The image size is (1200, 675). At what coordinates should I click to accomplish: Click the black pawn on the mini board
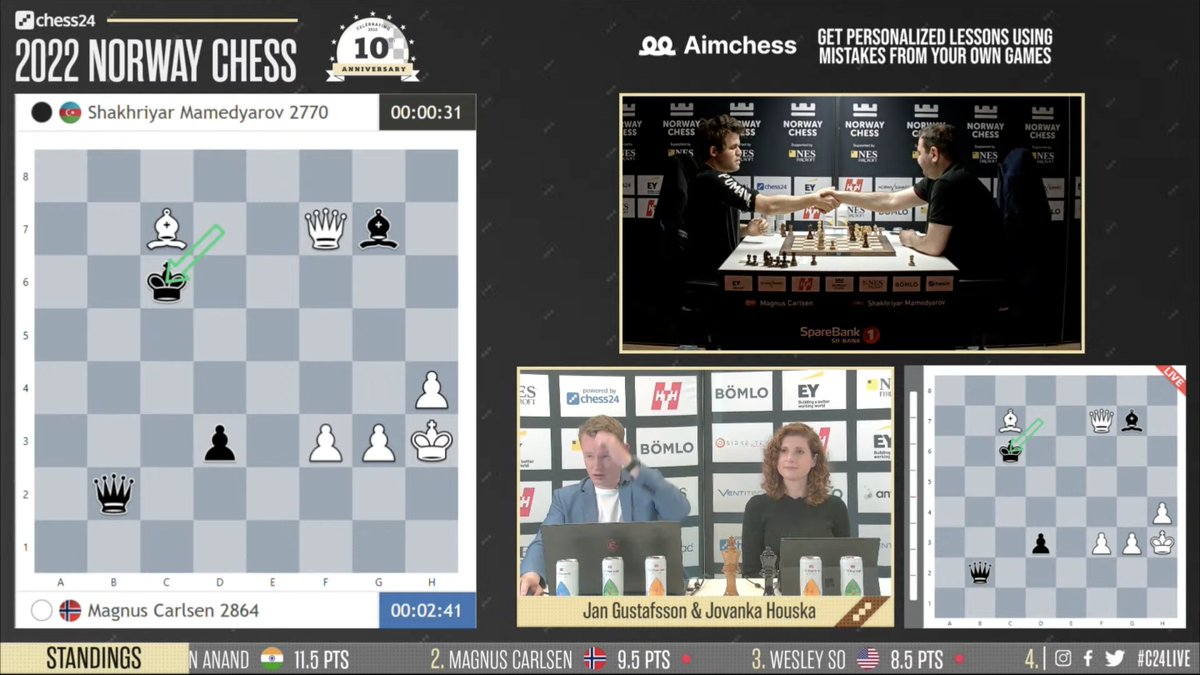[x=1040, y=543]
